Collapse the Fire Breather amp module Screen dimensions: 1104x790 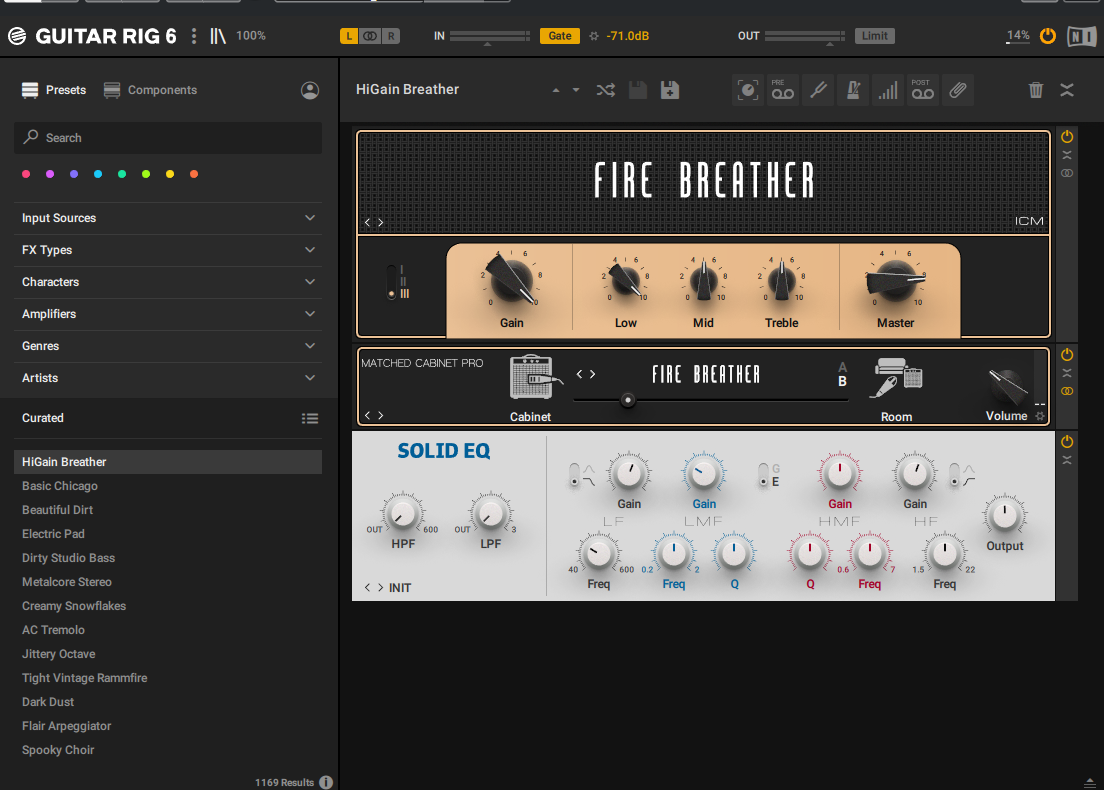pyautogui.click(x=1067, y=155)
